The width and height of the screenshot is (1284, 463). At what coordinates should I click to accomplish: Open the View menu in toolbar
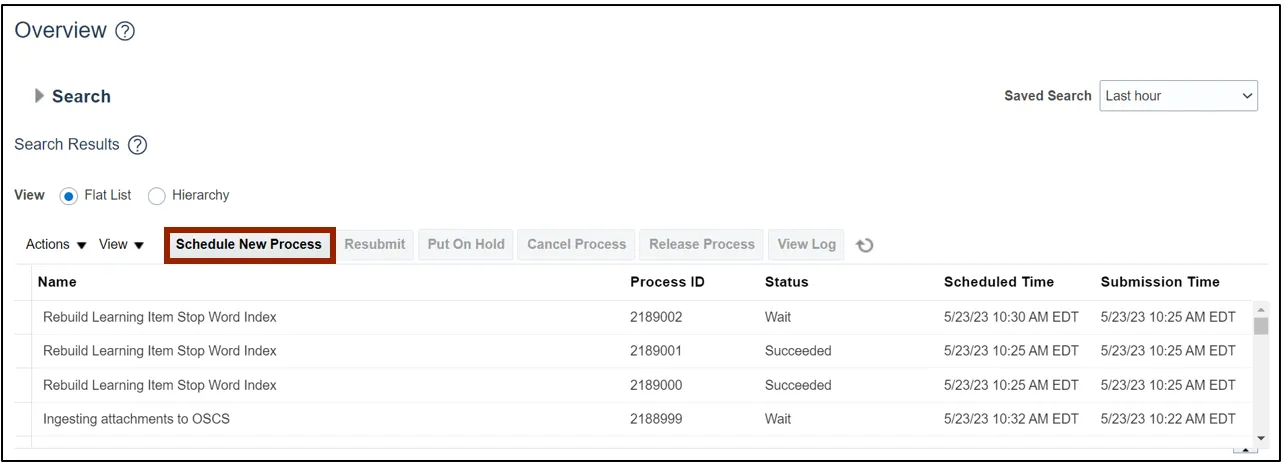[121, 245]
